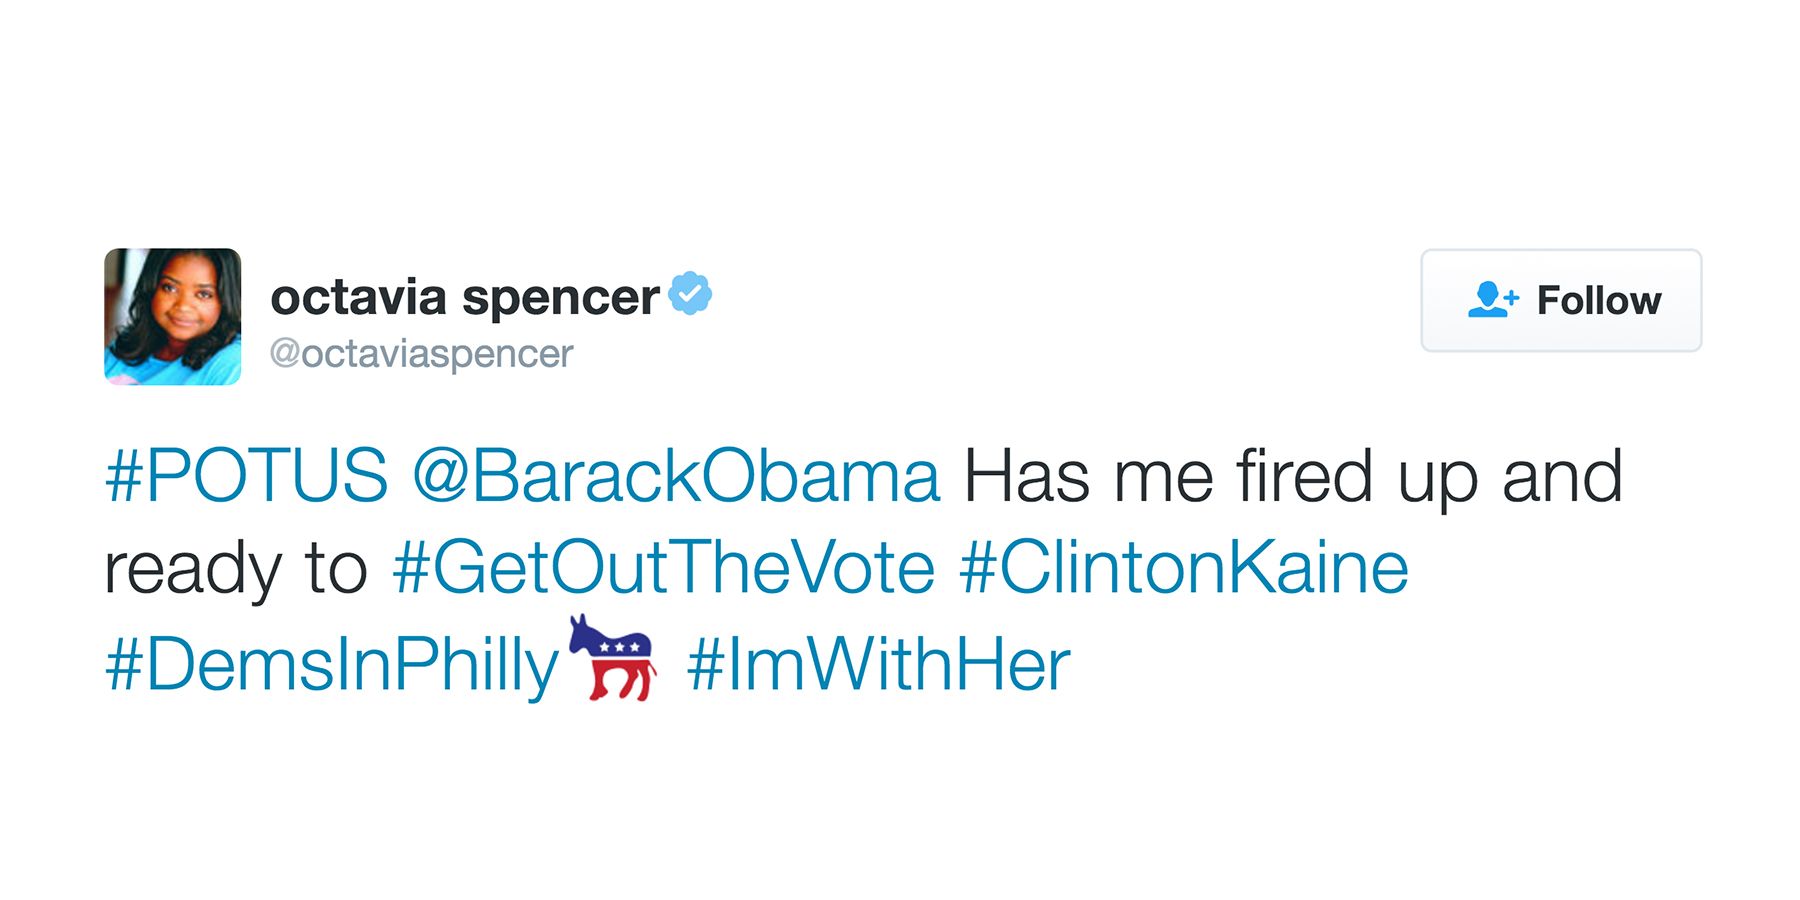Click the add-person icon in Follow button
The height and width of the screenshot is (900, 1800).
click(1492, 300)
